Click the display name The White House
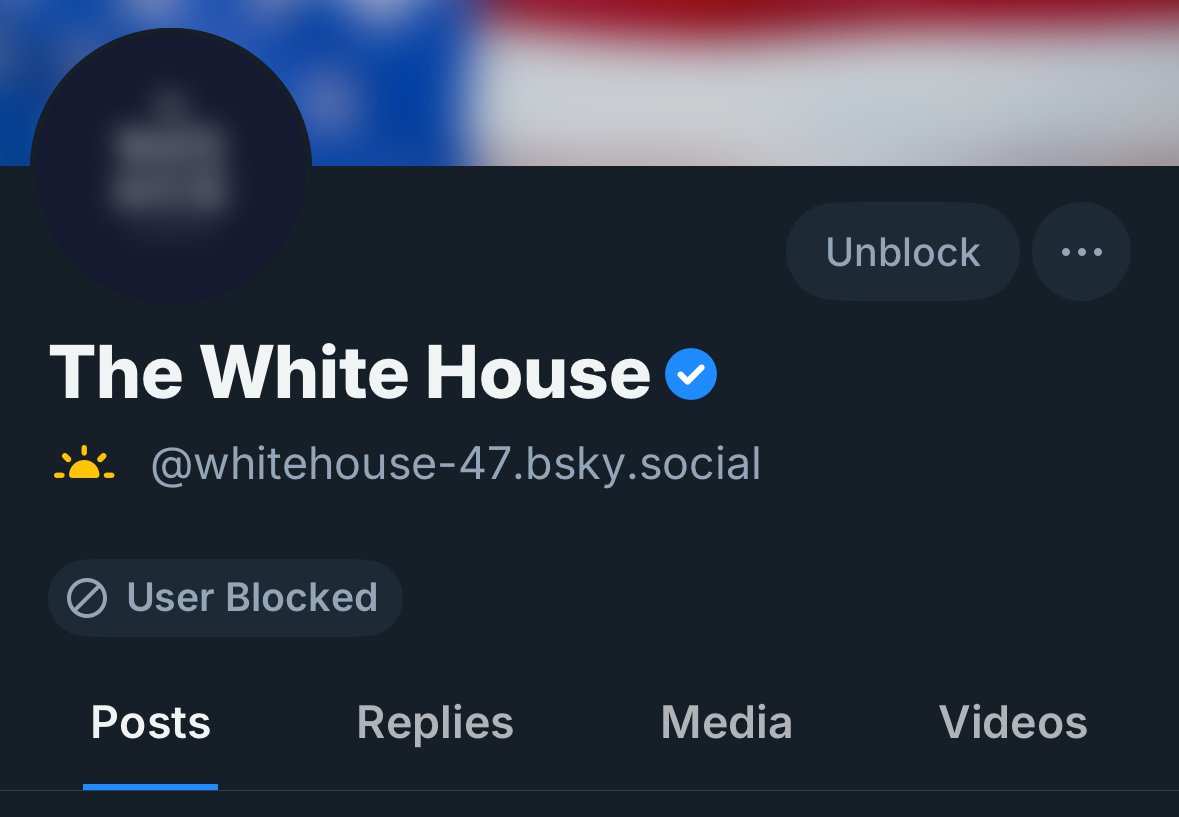This screenshot has width=1179, height=817. pyautogui.click(x=350, y=374)
